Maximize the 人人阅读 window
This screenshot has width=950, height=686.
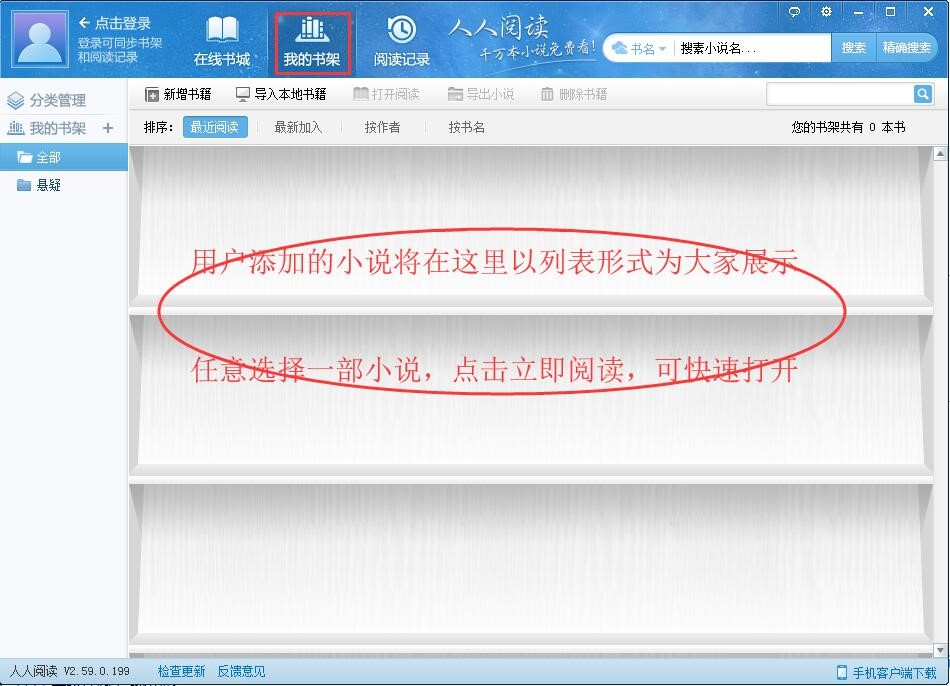[890, 12]
